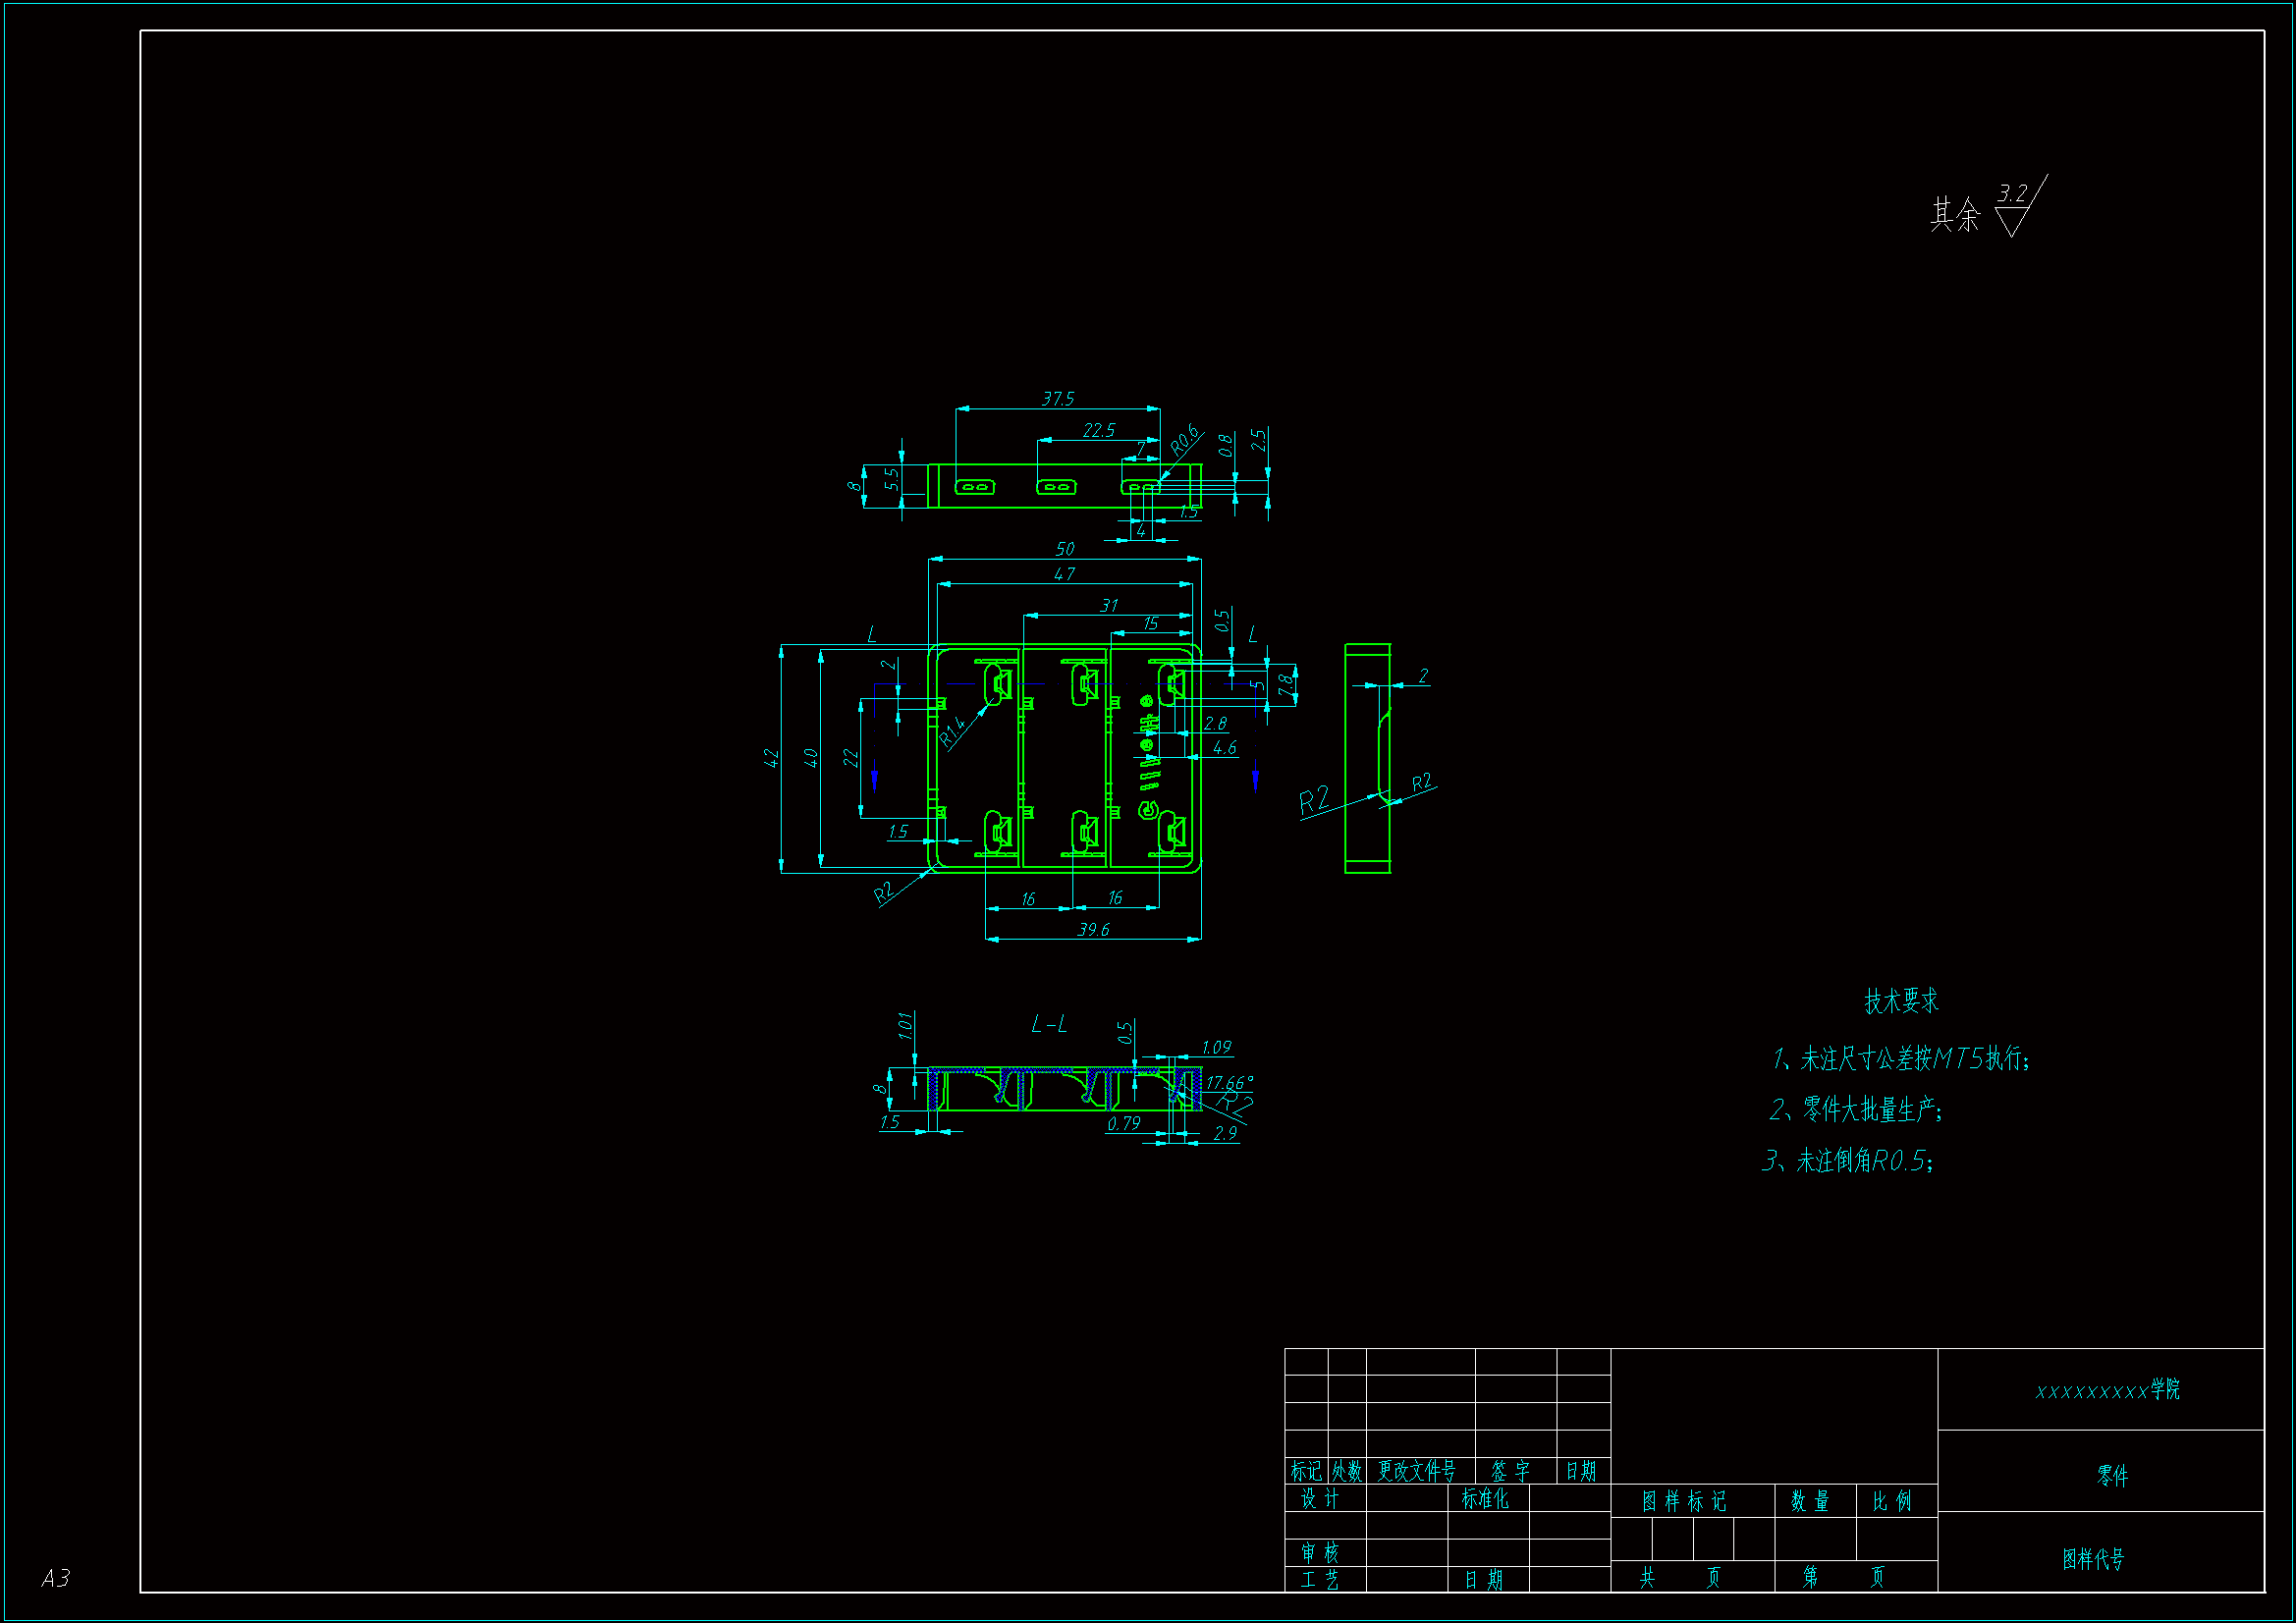Select the large R2 label on side view

point(1313,801)
